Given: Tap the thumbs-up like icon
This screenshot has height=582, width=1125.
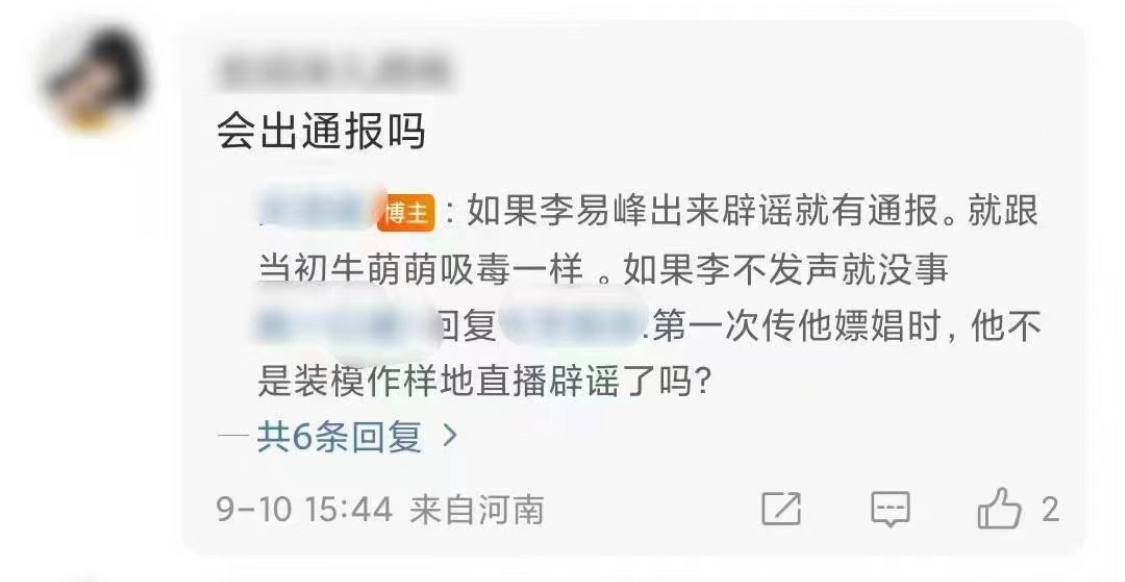Looking at the screenshot, I should point(999,509).
